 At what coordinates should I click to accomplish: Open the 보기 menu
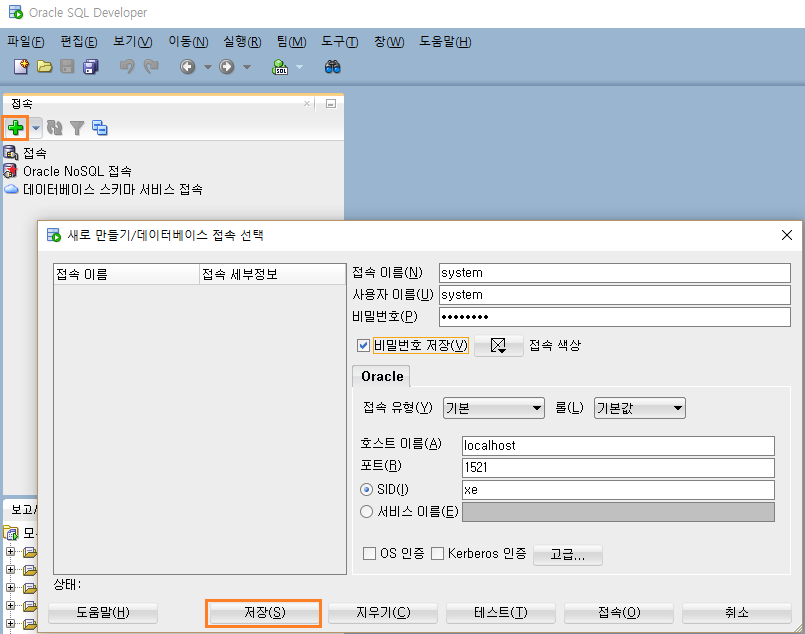pyautogui.click(x=133, y=42)
